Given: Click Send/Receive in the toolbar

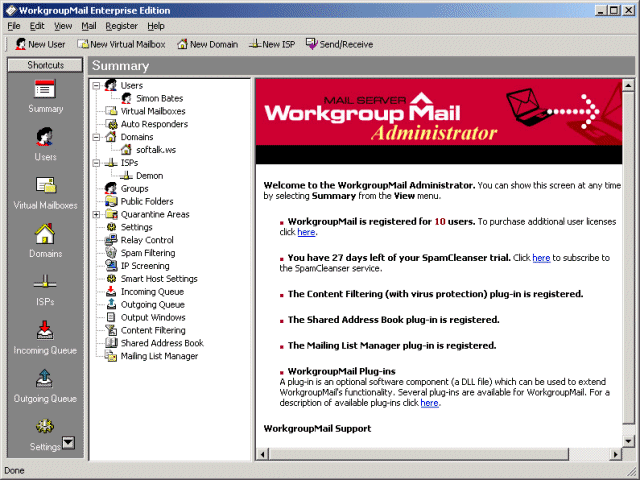Looking at the screenshot, I should 339,44.
